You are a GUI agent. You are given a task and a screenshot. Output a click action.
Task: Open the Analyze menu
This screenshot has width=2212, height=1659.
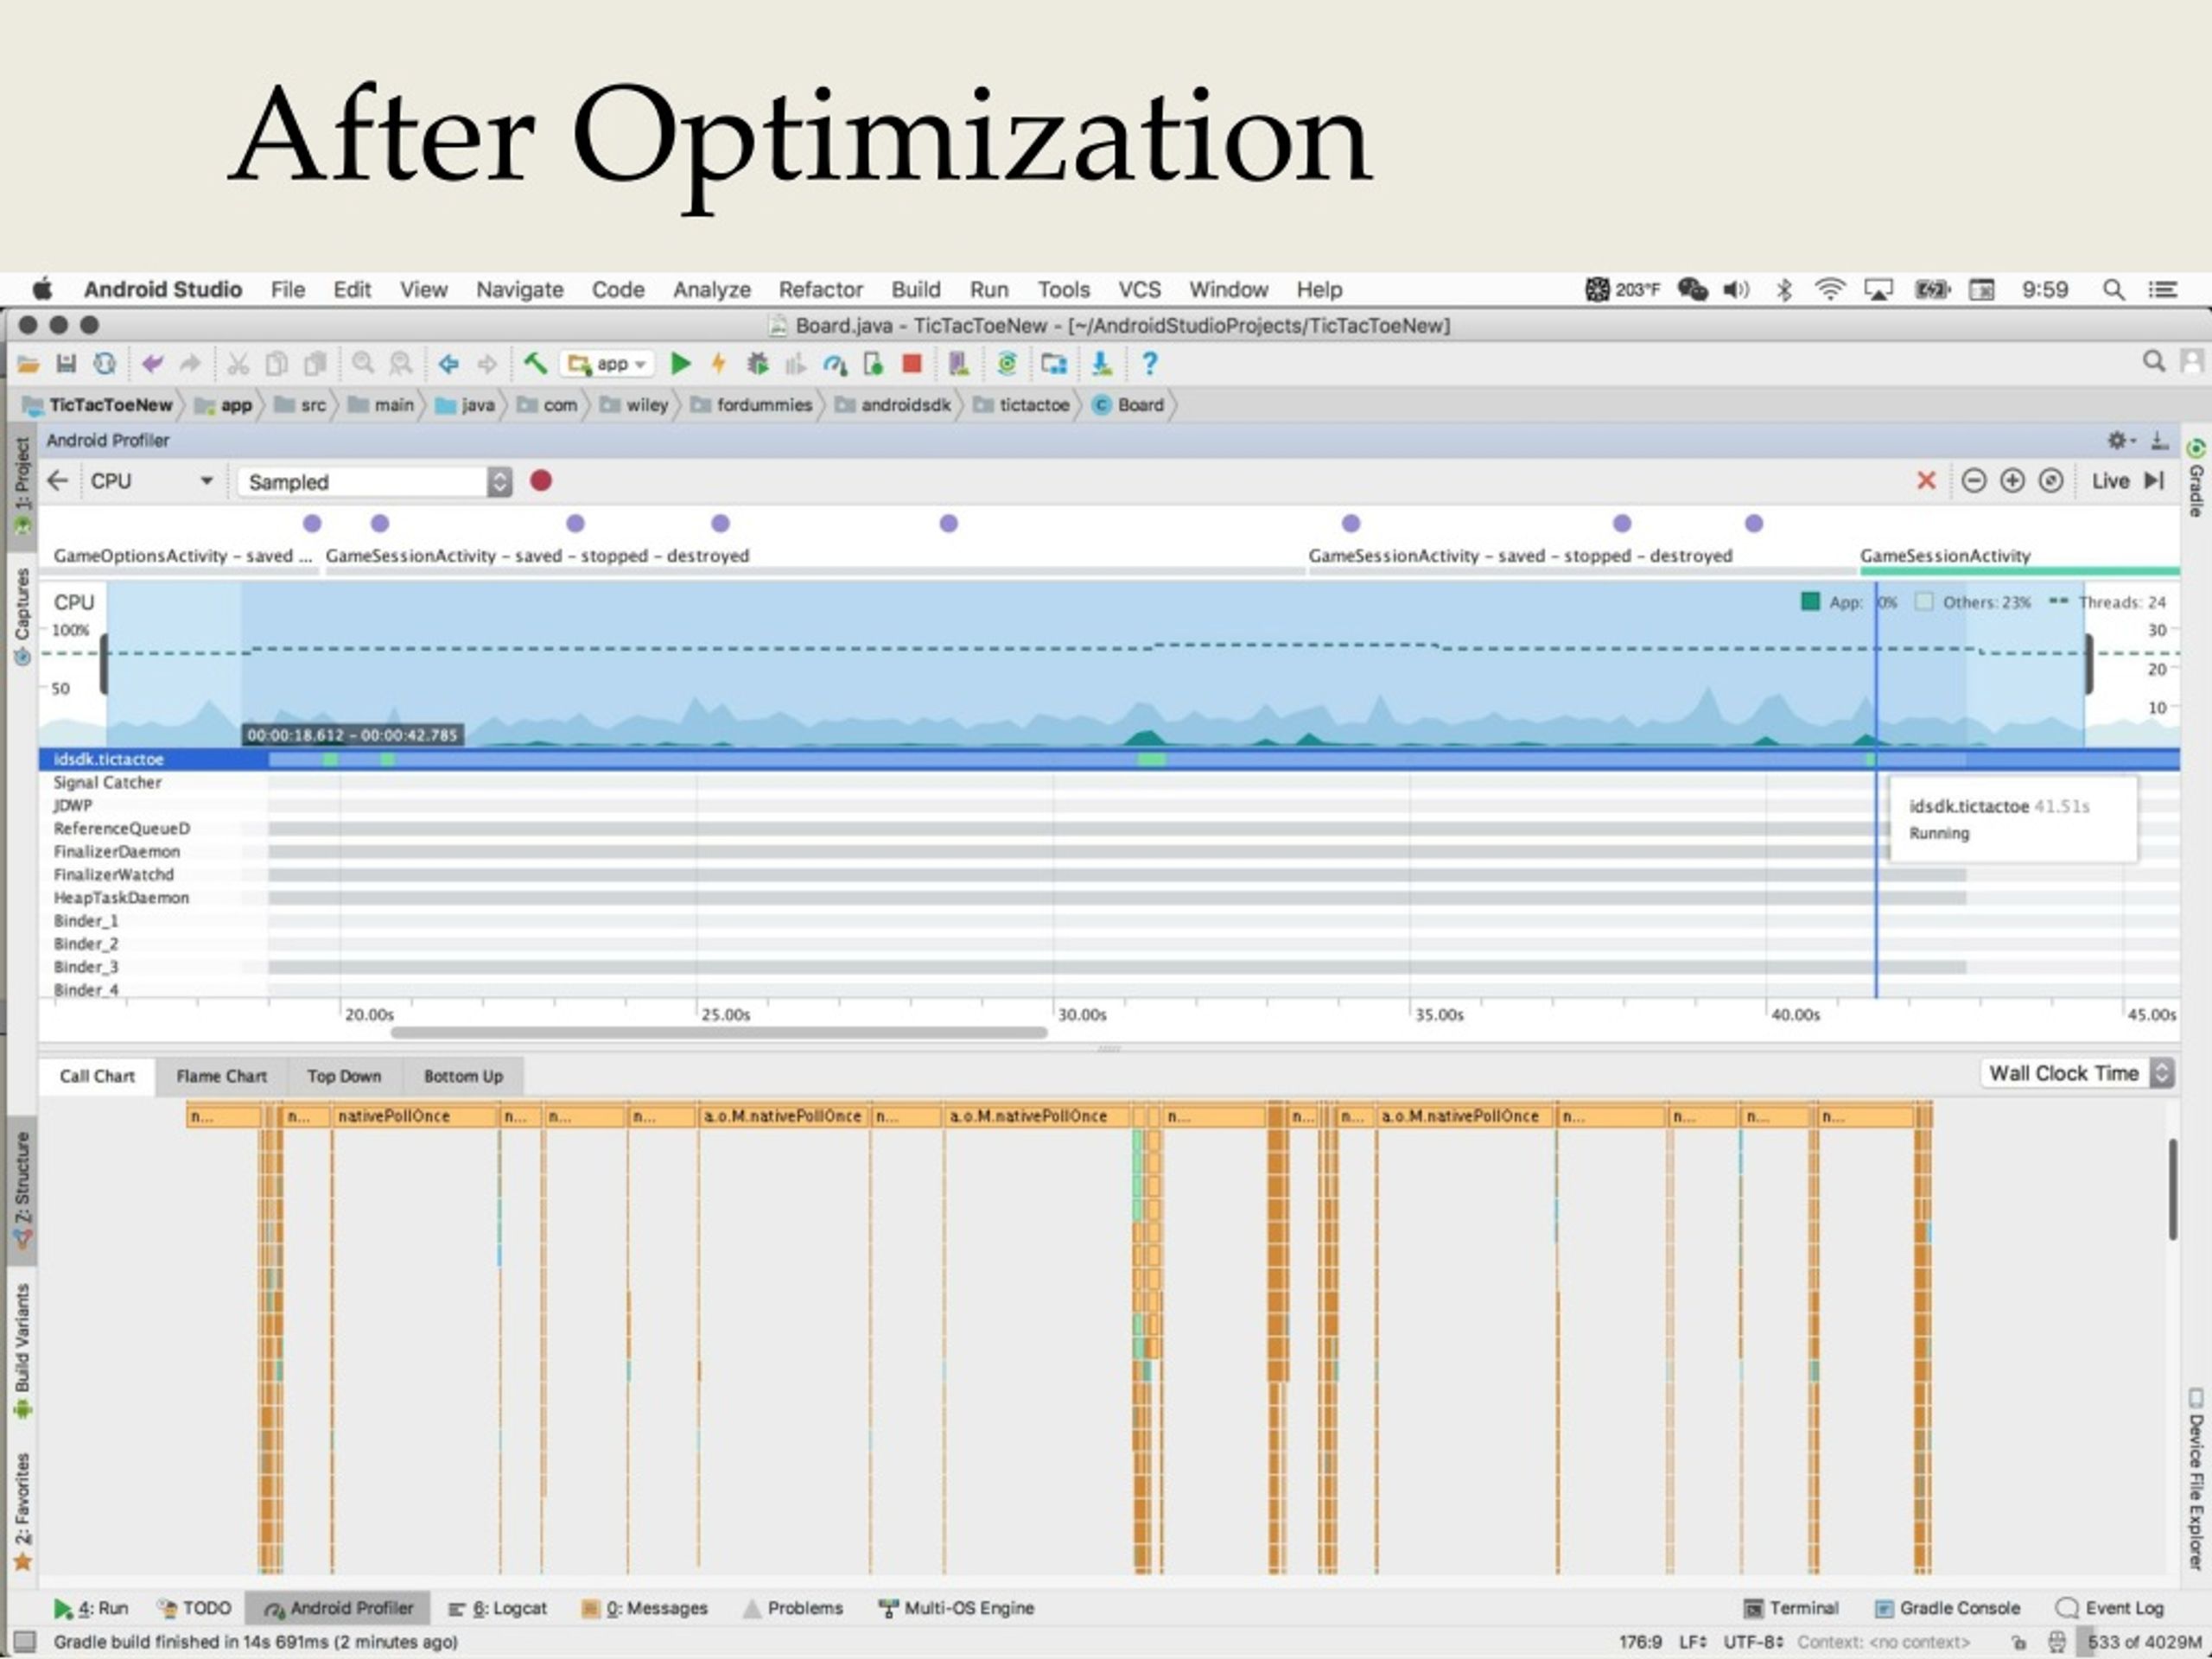711,290
